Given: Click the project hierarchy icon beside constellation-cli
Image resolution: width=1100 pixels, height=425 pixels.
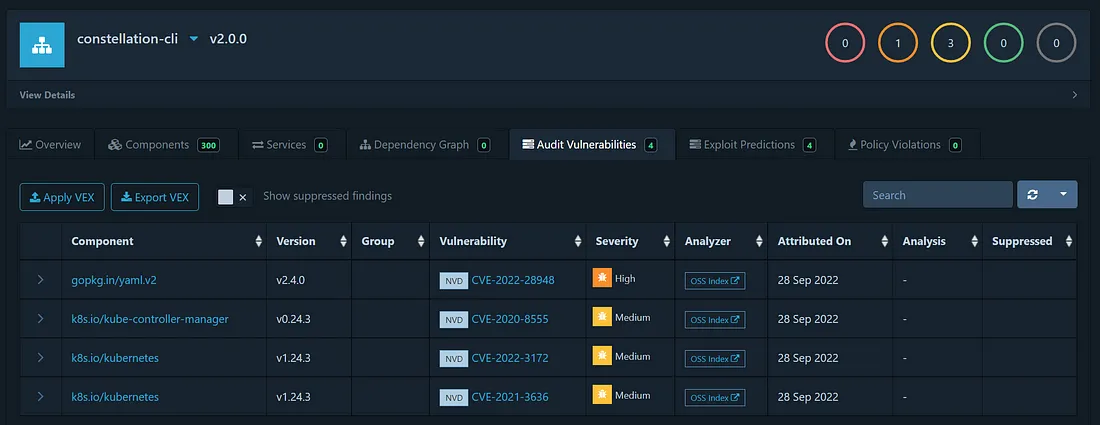Looking at the screenshot, I should pyautogui.click(x=42, y=44).
